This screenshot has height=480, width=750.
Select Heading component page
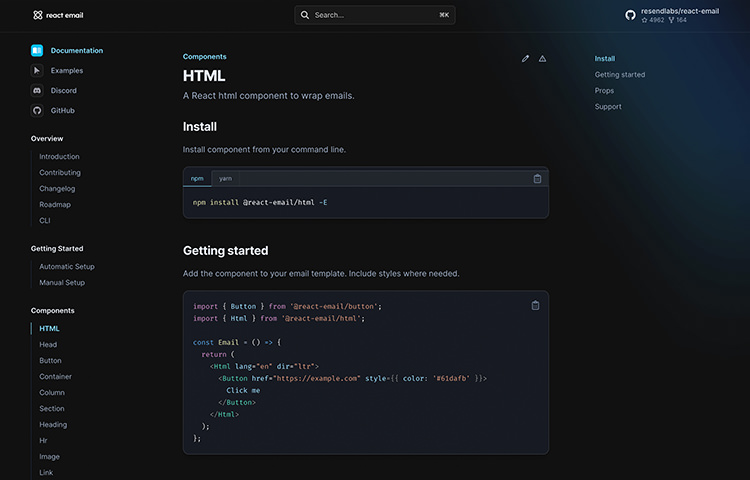[x=53, y=425]
